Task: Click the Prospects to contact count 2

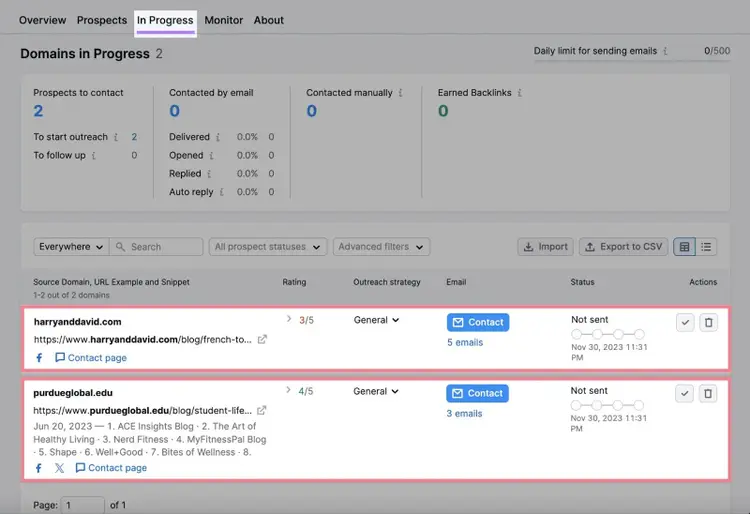Action: (x=38, y=111)
